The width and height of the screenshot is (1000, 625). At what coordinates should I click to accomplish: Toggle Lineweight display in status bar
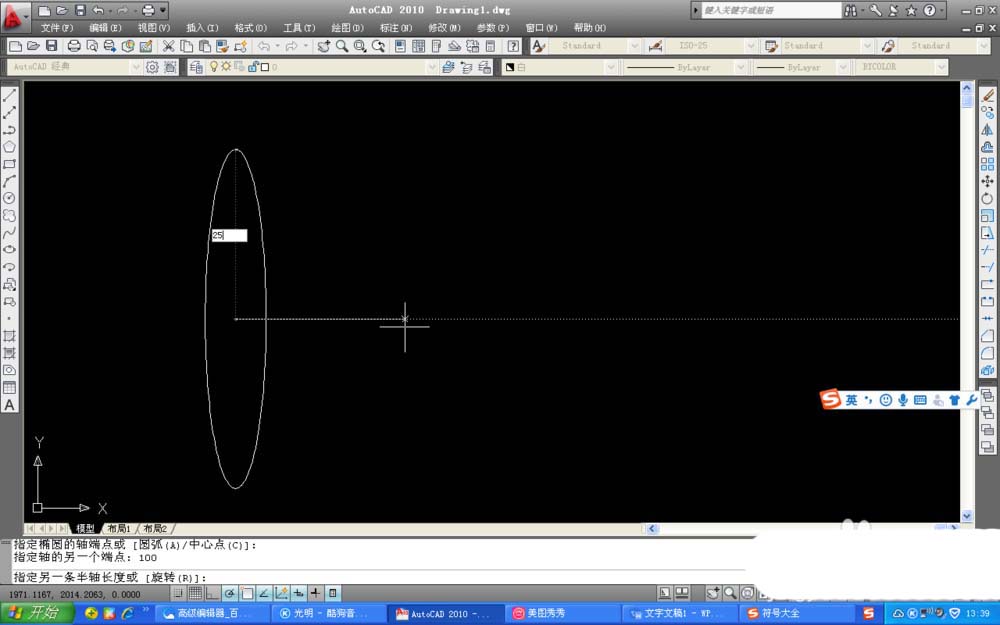coord(316,594)
